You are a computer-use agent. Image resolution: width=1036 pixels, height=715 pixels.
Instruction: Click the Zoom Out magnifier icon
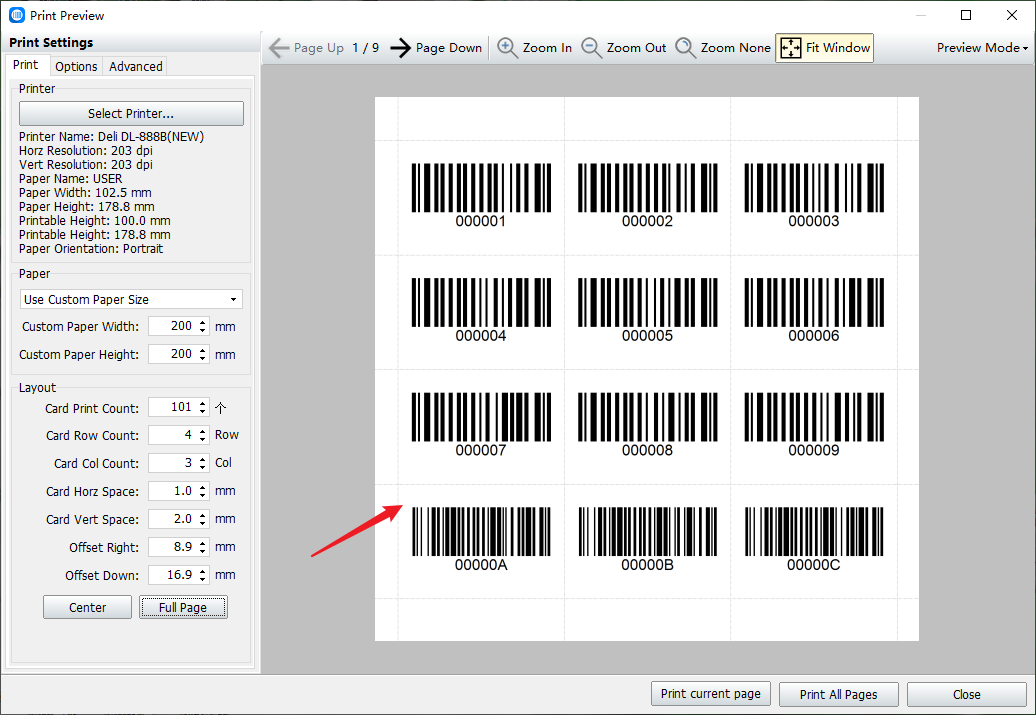click(591, 48)
